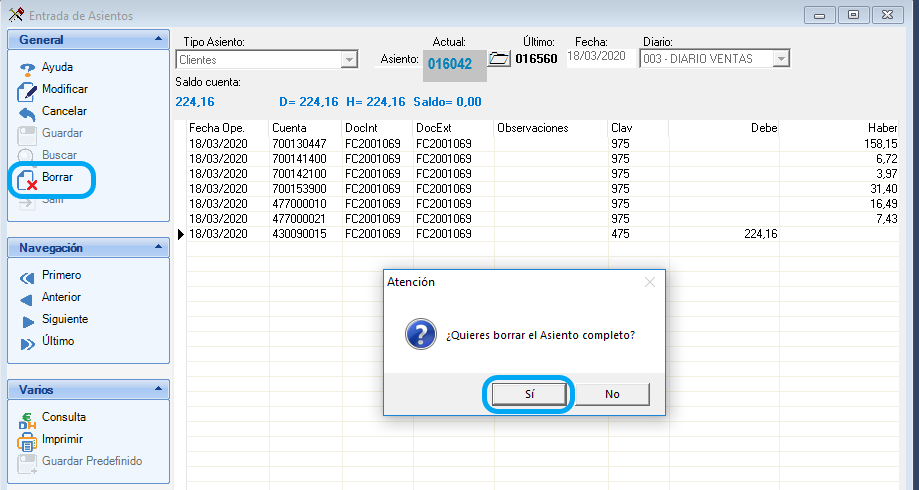The width and height of the screenshot is (919, 490).
Task: Click the Cancelar undo arrow icon
Action: 27,113
